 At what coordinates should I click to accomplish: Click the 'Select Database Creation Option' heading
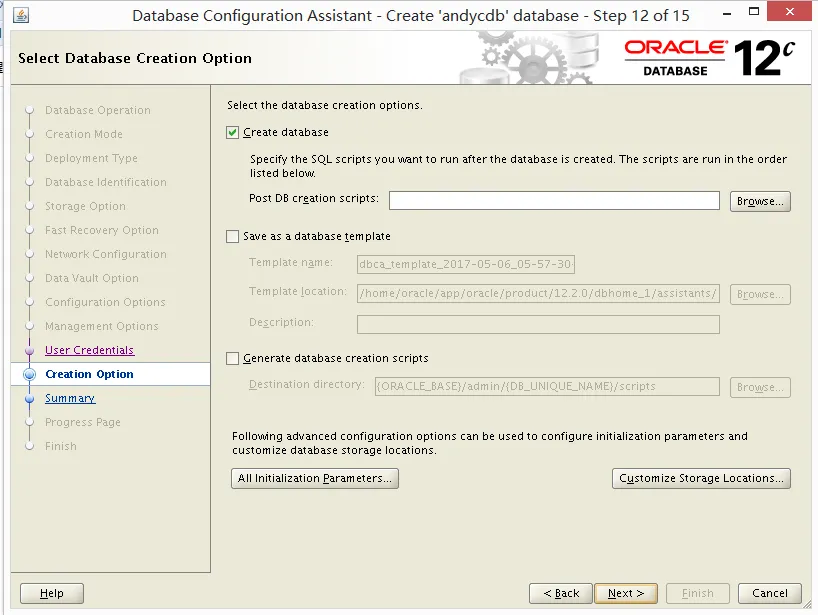pyautogui.click(x=135, y=58)
